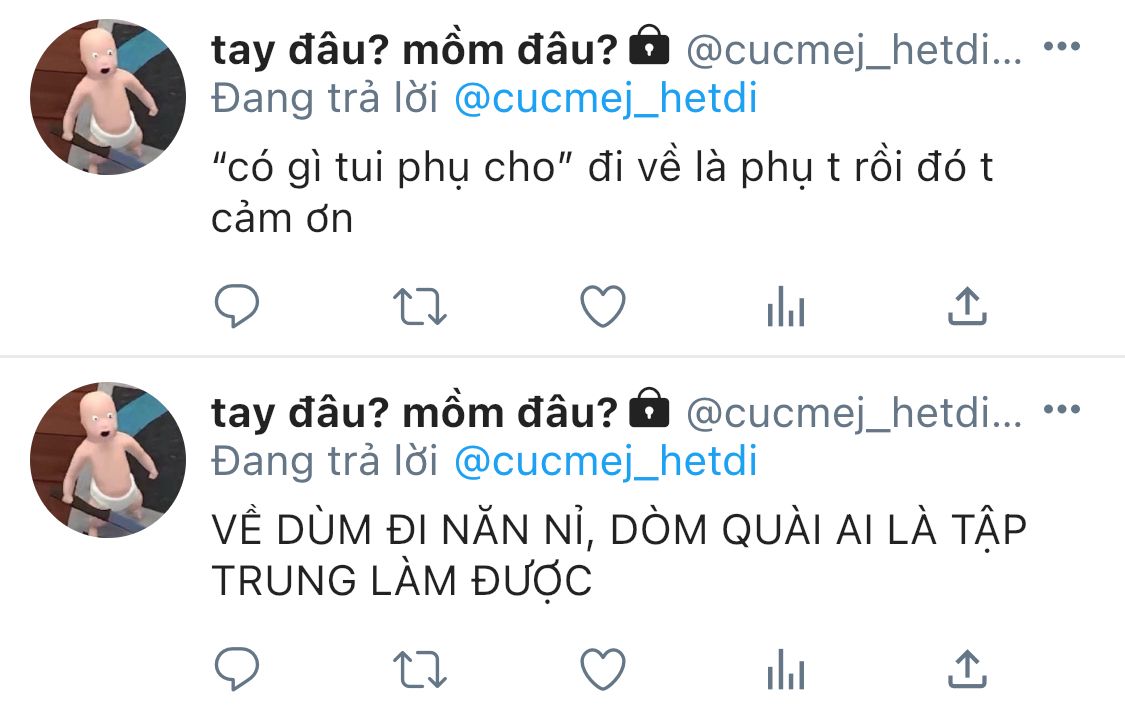View analytics for the "VỀ DÙM ĐI NĂN NỈ" tweet
Viewport: 1125px width, 705px height.
pos(786,669)
